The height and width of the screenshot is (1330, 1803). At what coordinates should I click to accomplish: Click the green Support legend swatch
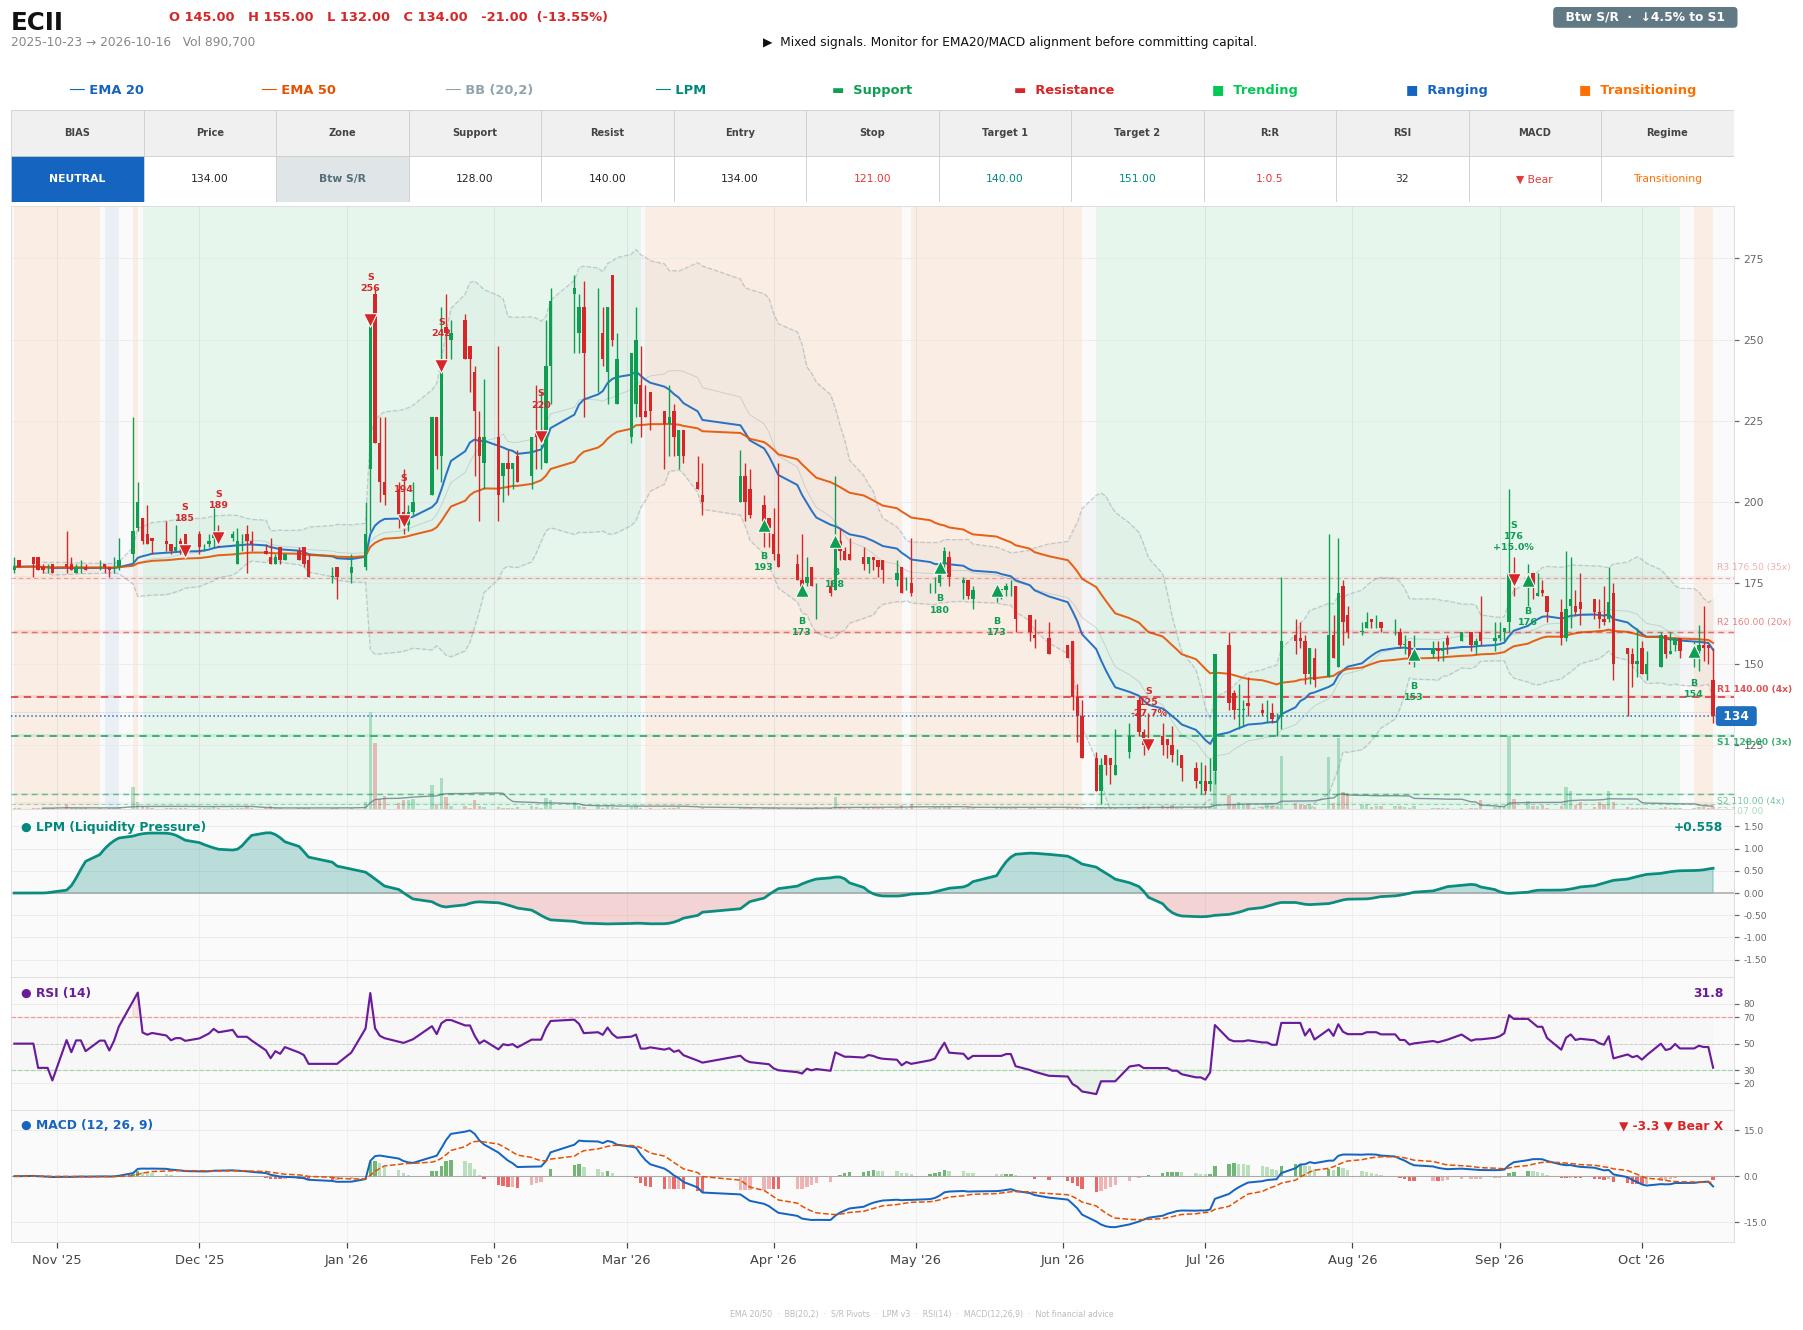pos(838,90)
